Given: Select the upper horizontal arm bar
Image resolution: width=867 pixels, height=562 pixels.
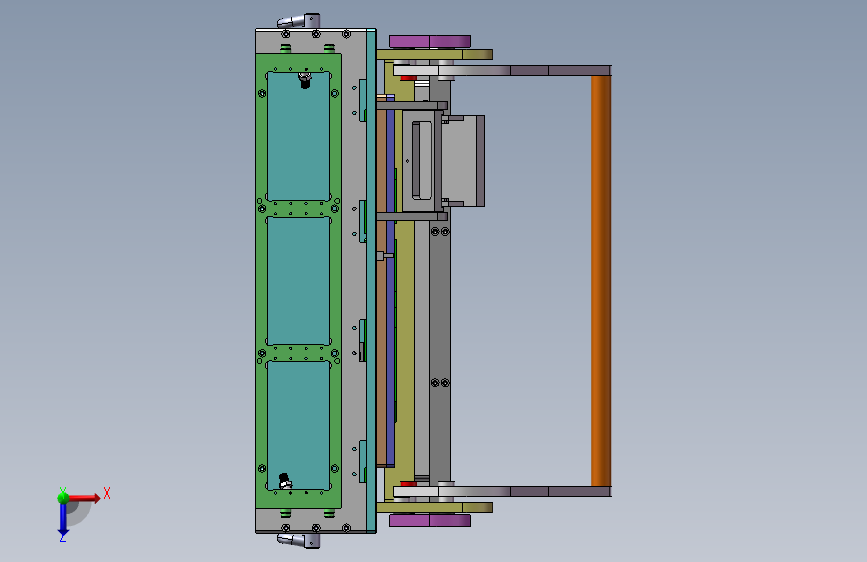Looking at the screenshot, I should (502, 70).
